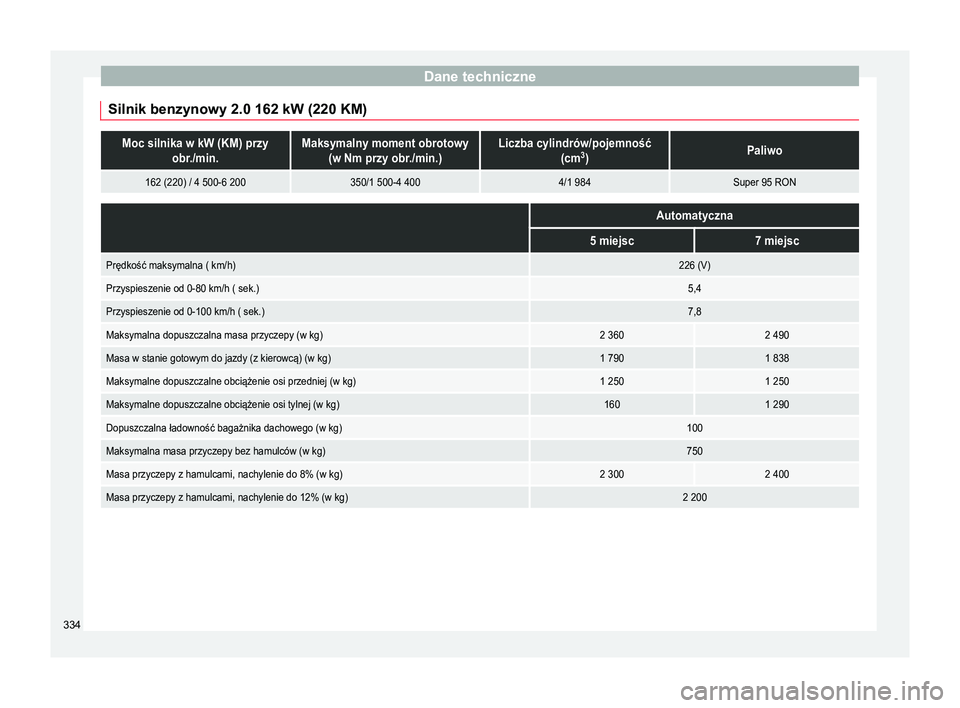Select the 'Liczba cylindrów/pojemność' column header
Viewport: 960px width, 708px height.
573,151
